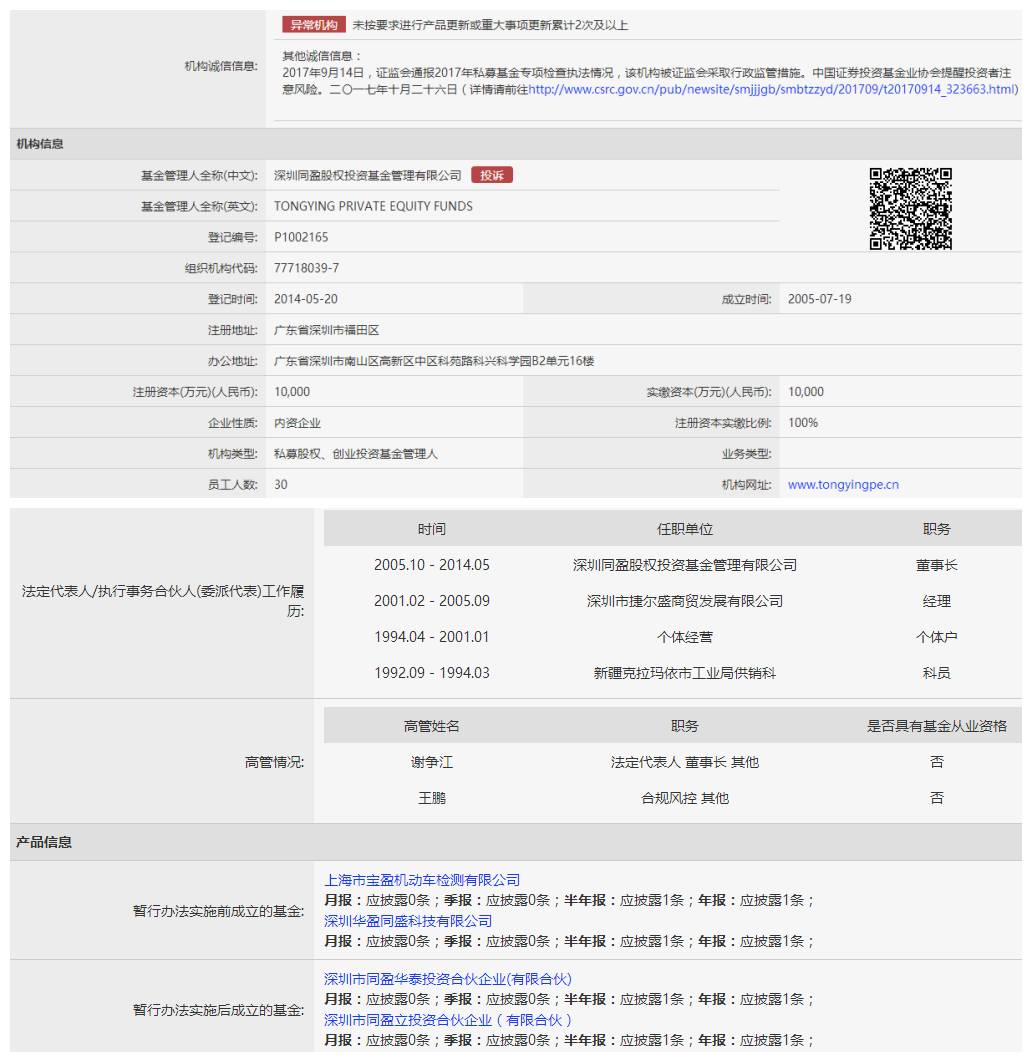This screenshot has width=1032, height=1062.
Task: Open 深圳华盈同盛科技有限公司 fund link
Action: click(408, 921)
